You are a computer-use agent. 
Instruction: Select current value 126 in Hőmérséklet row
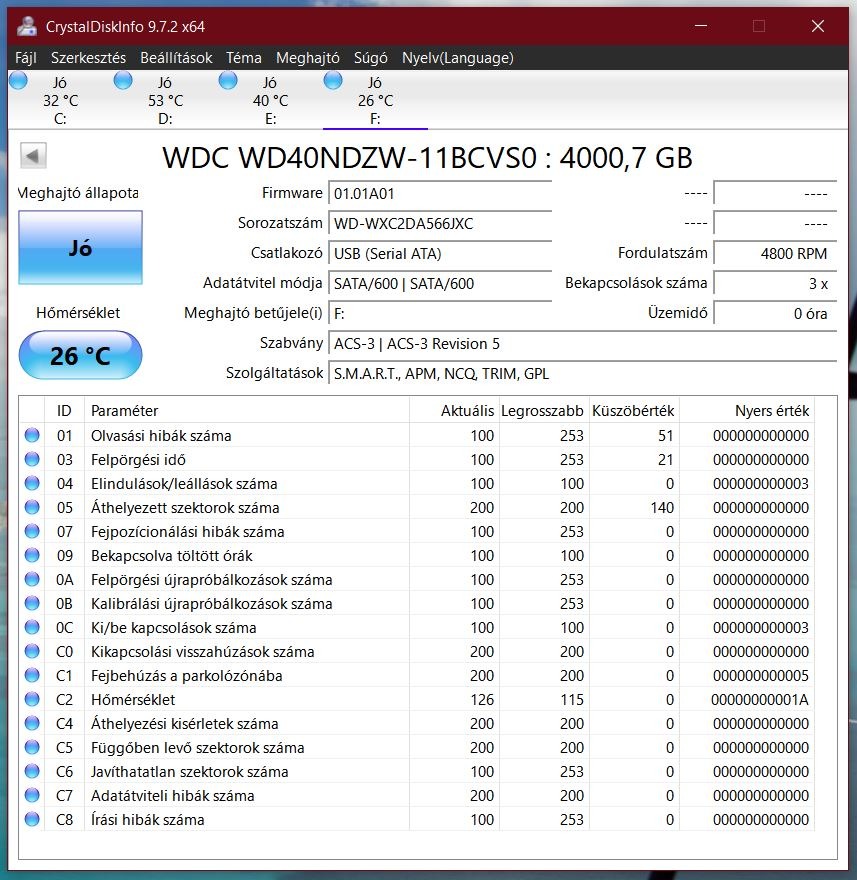click(482, 700)
